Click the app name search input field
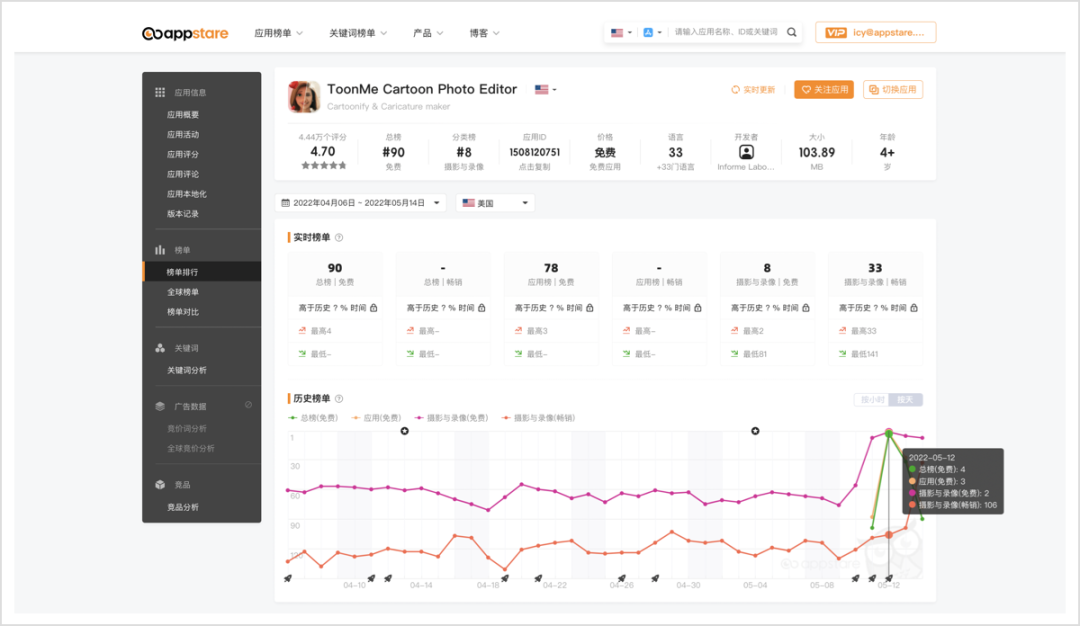The height and width of the screenshot is (626, 1080). pyautogui.click(x=725, y=32)
